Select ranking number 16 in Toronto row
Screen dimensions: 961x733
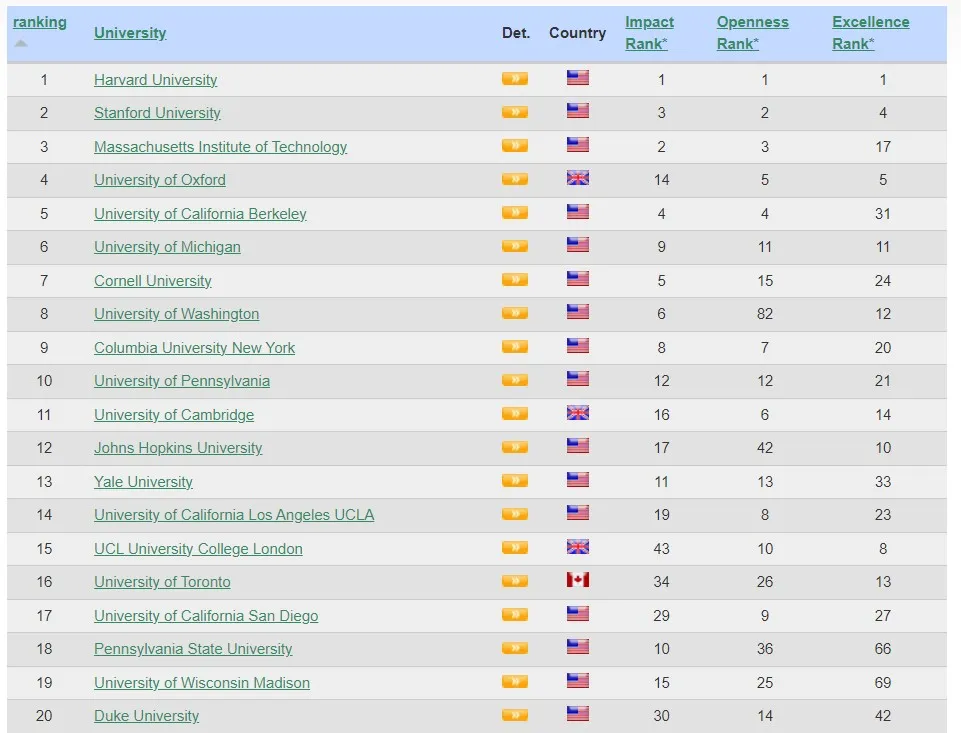[44, 582]
